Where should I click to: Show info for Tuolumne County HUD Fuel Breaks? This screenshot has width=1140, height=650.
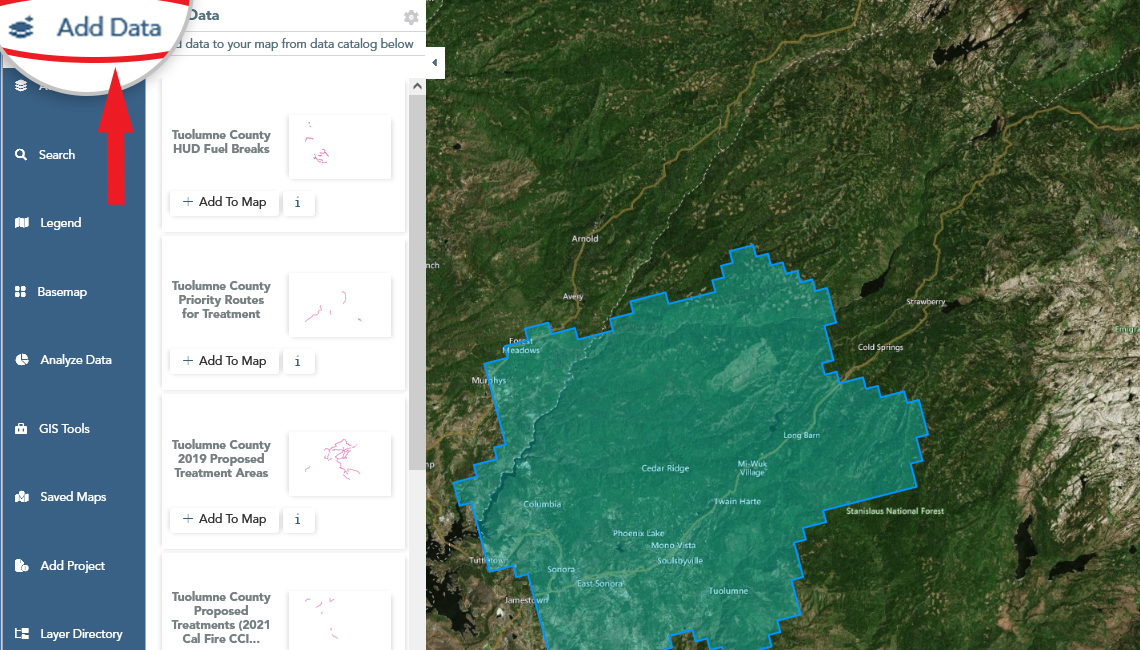(297, 203)
